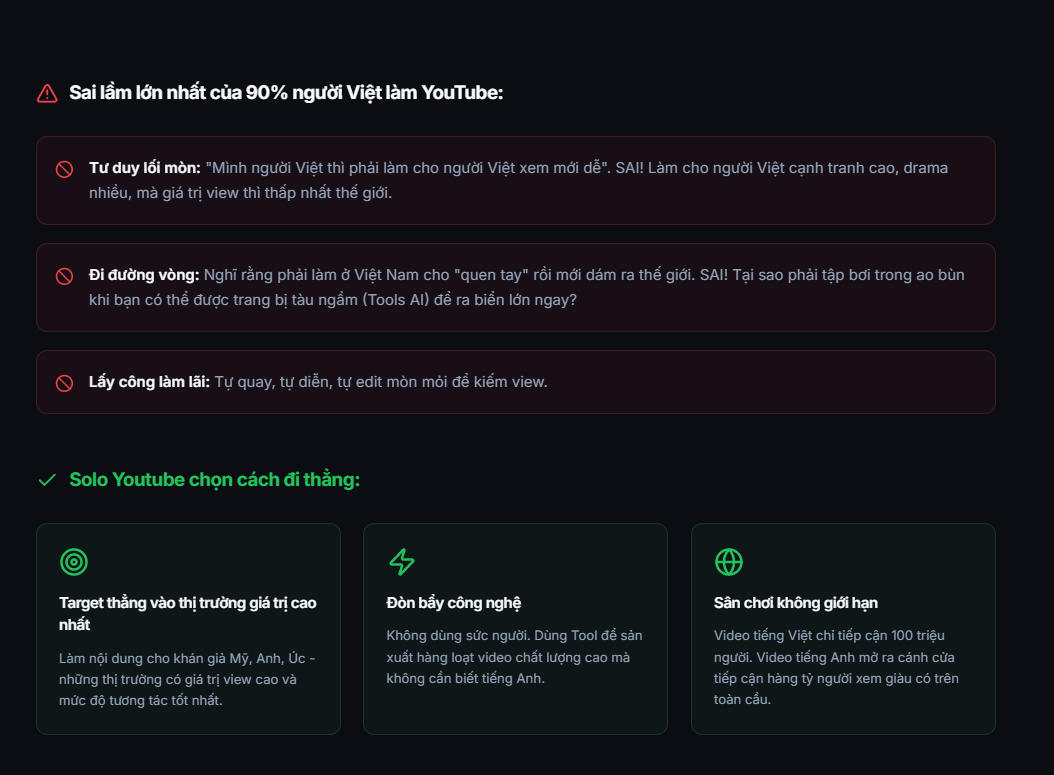Click the prohibition icon beside "Đi đường vòng"

click(64, 276)
